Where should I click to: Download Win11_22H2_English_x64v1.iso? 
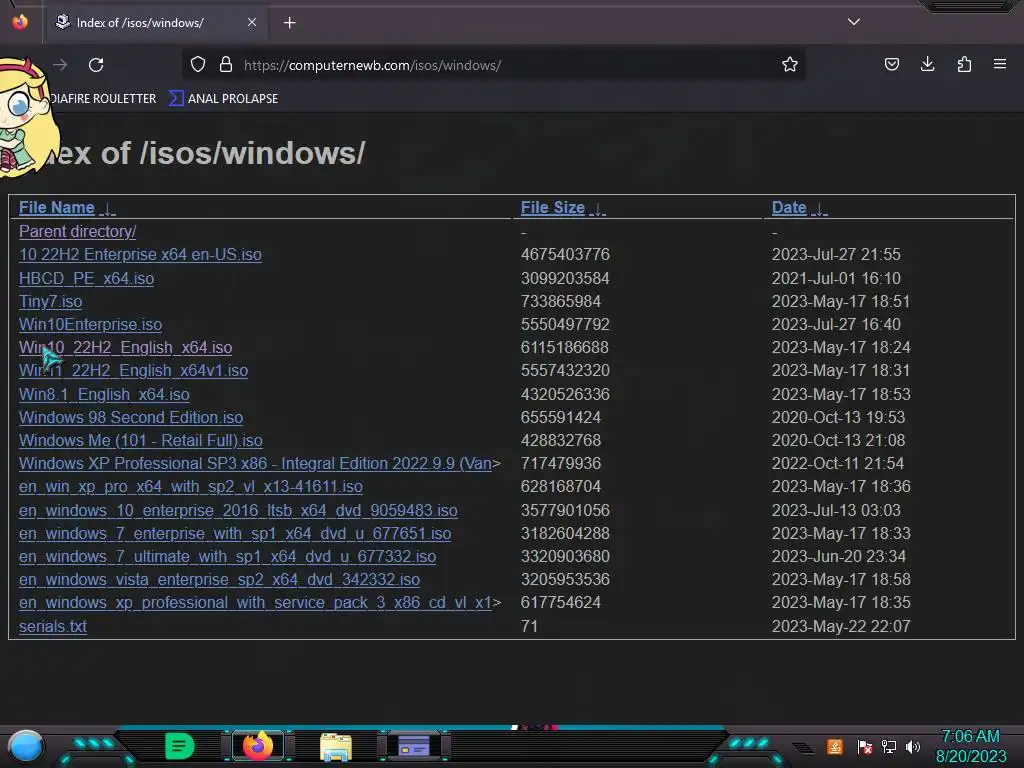pos(133,370)
